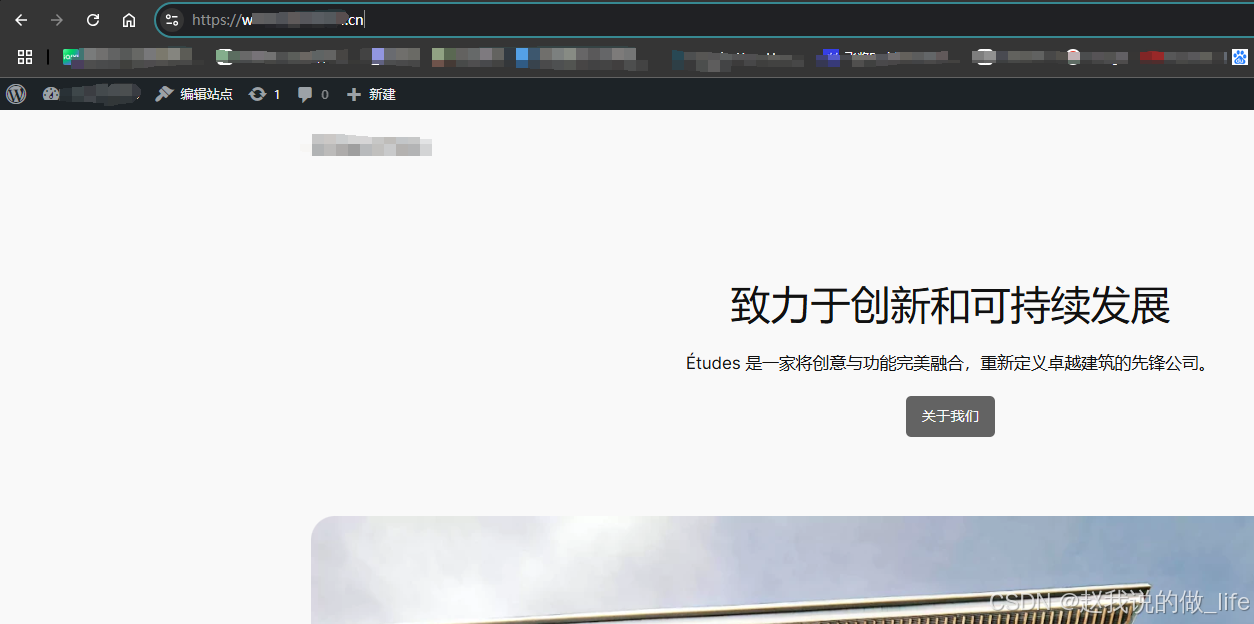This screenshot has width=1254, height=624.
Task: Click the heading 致力于创新和可持续发展
Action: [950, 305]
